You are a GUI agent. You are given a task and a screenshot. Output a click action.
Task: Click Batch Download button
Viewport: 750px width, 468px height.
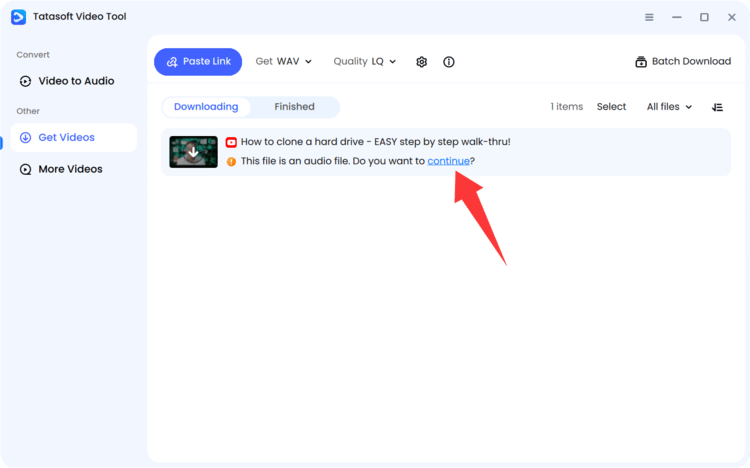683,61
